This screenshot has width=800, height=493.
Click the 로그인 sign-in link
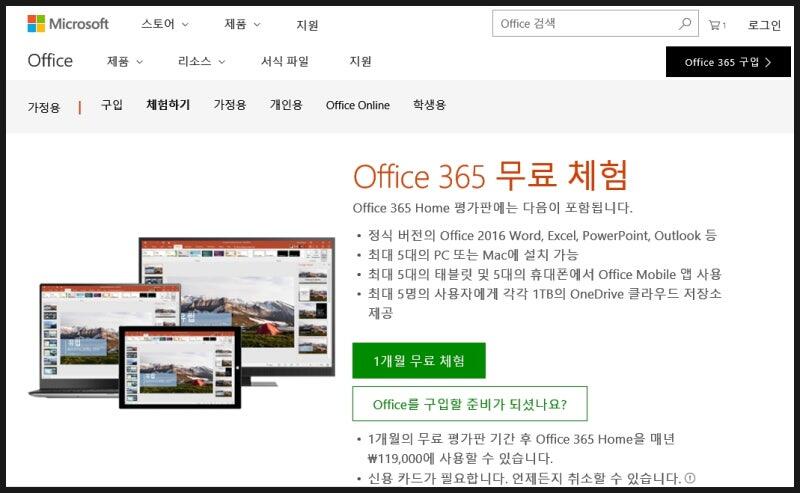click(x=765, y=25)
